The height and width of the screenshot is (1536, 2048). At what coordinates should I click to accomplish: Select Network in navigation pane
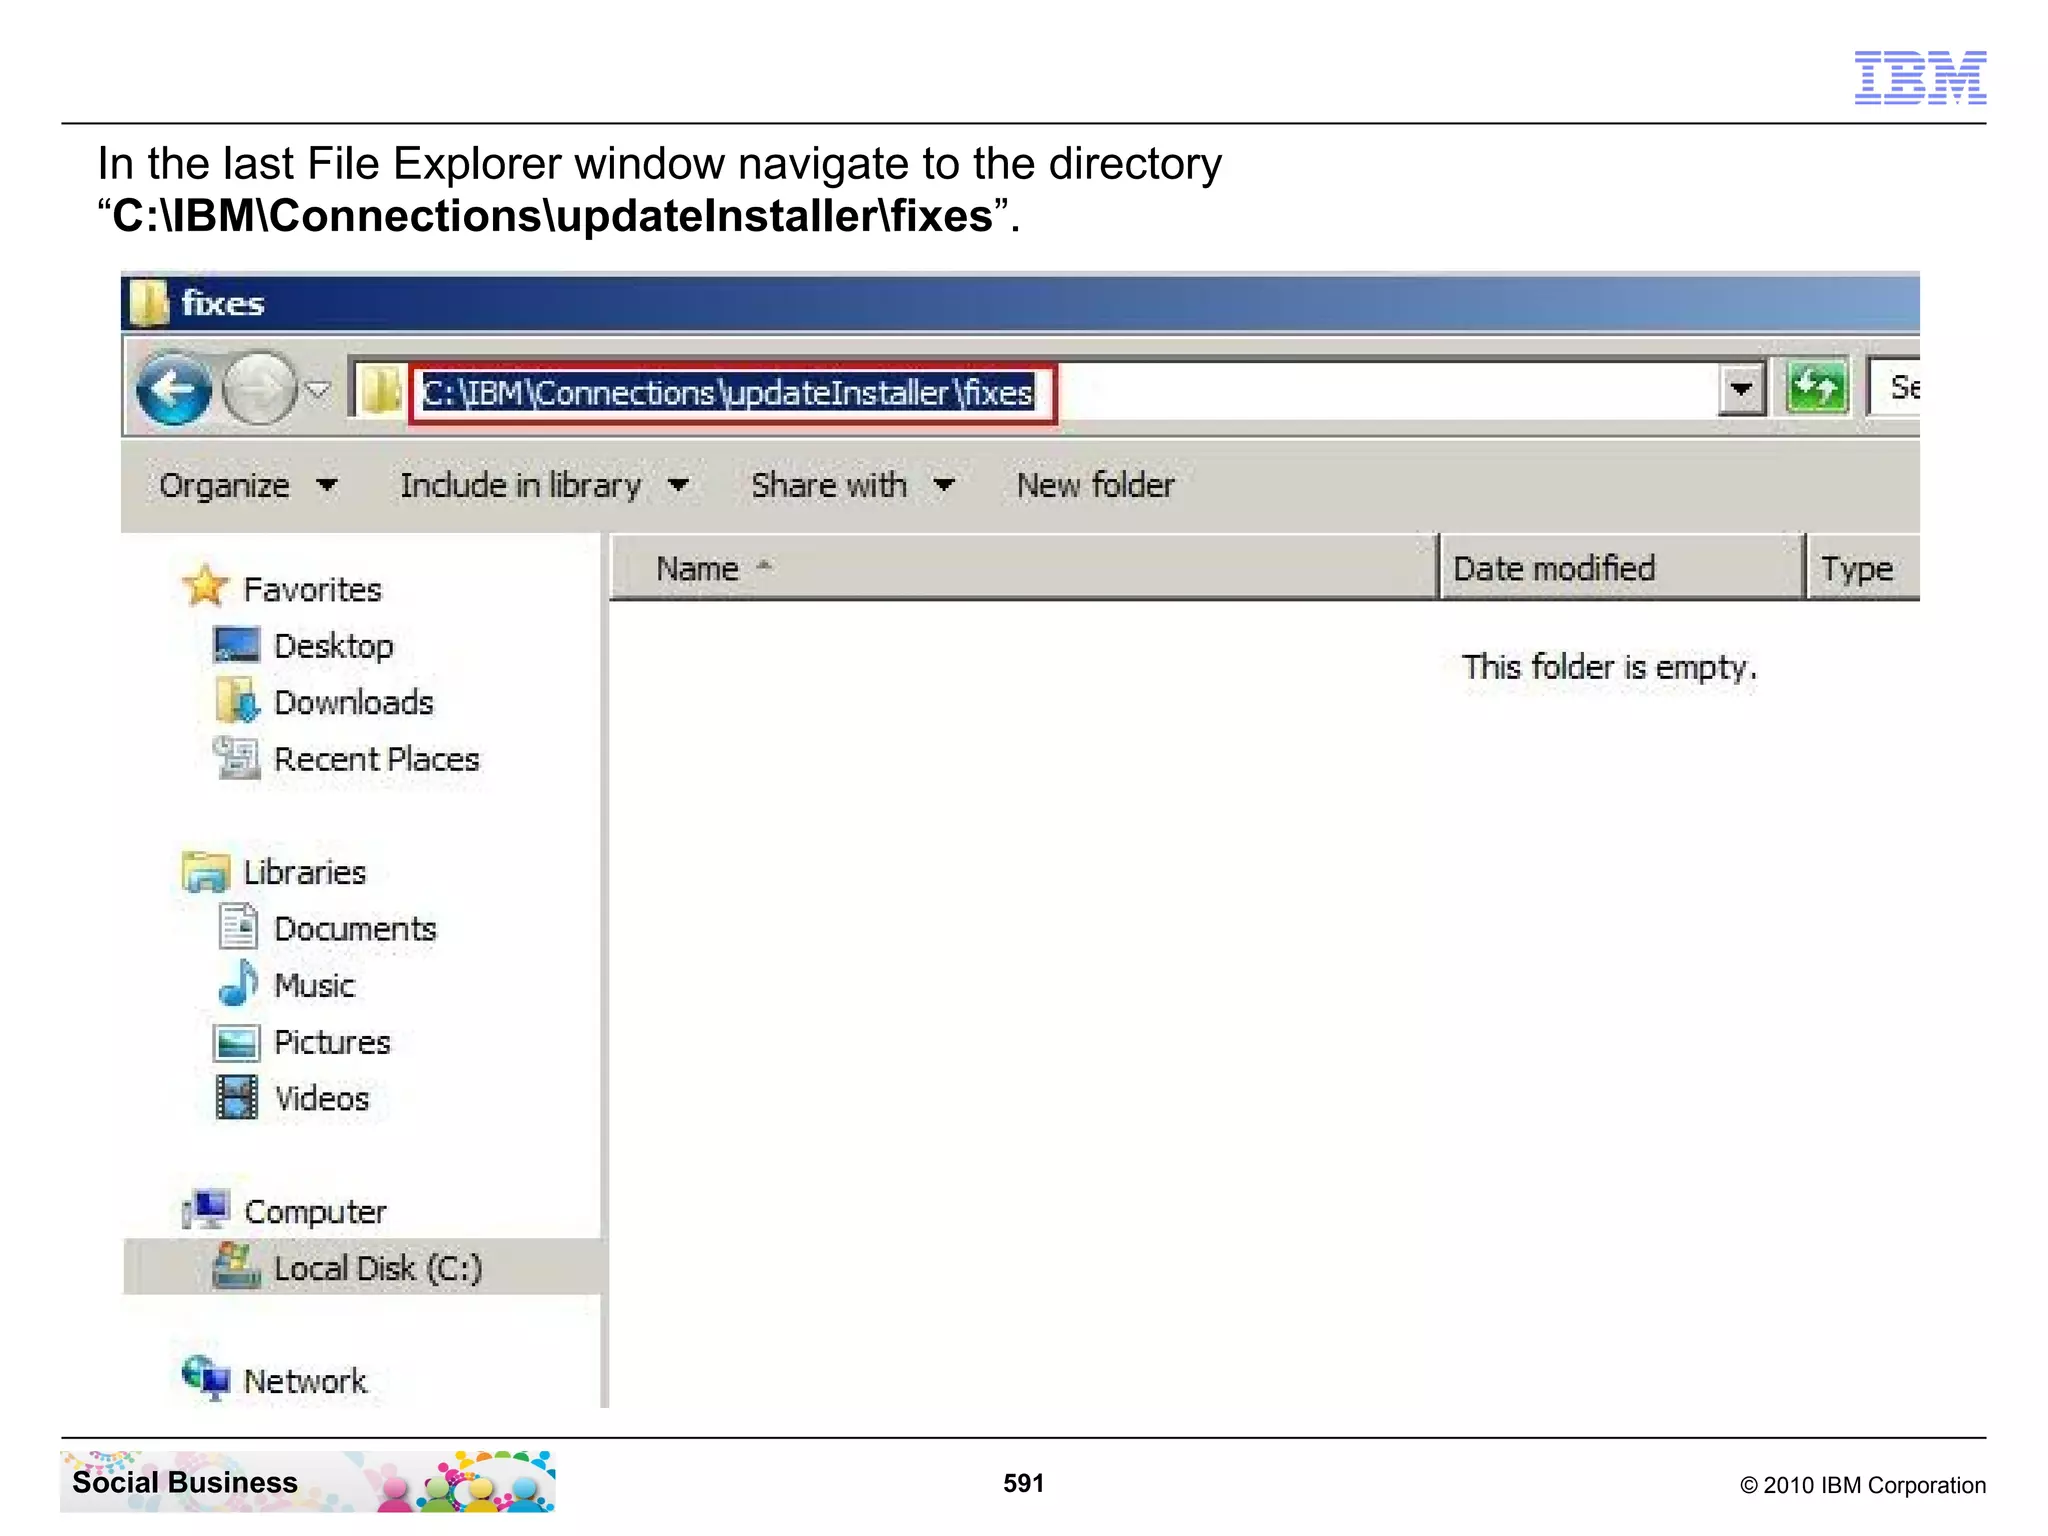(305, 1382)
